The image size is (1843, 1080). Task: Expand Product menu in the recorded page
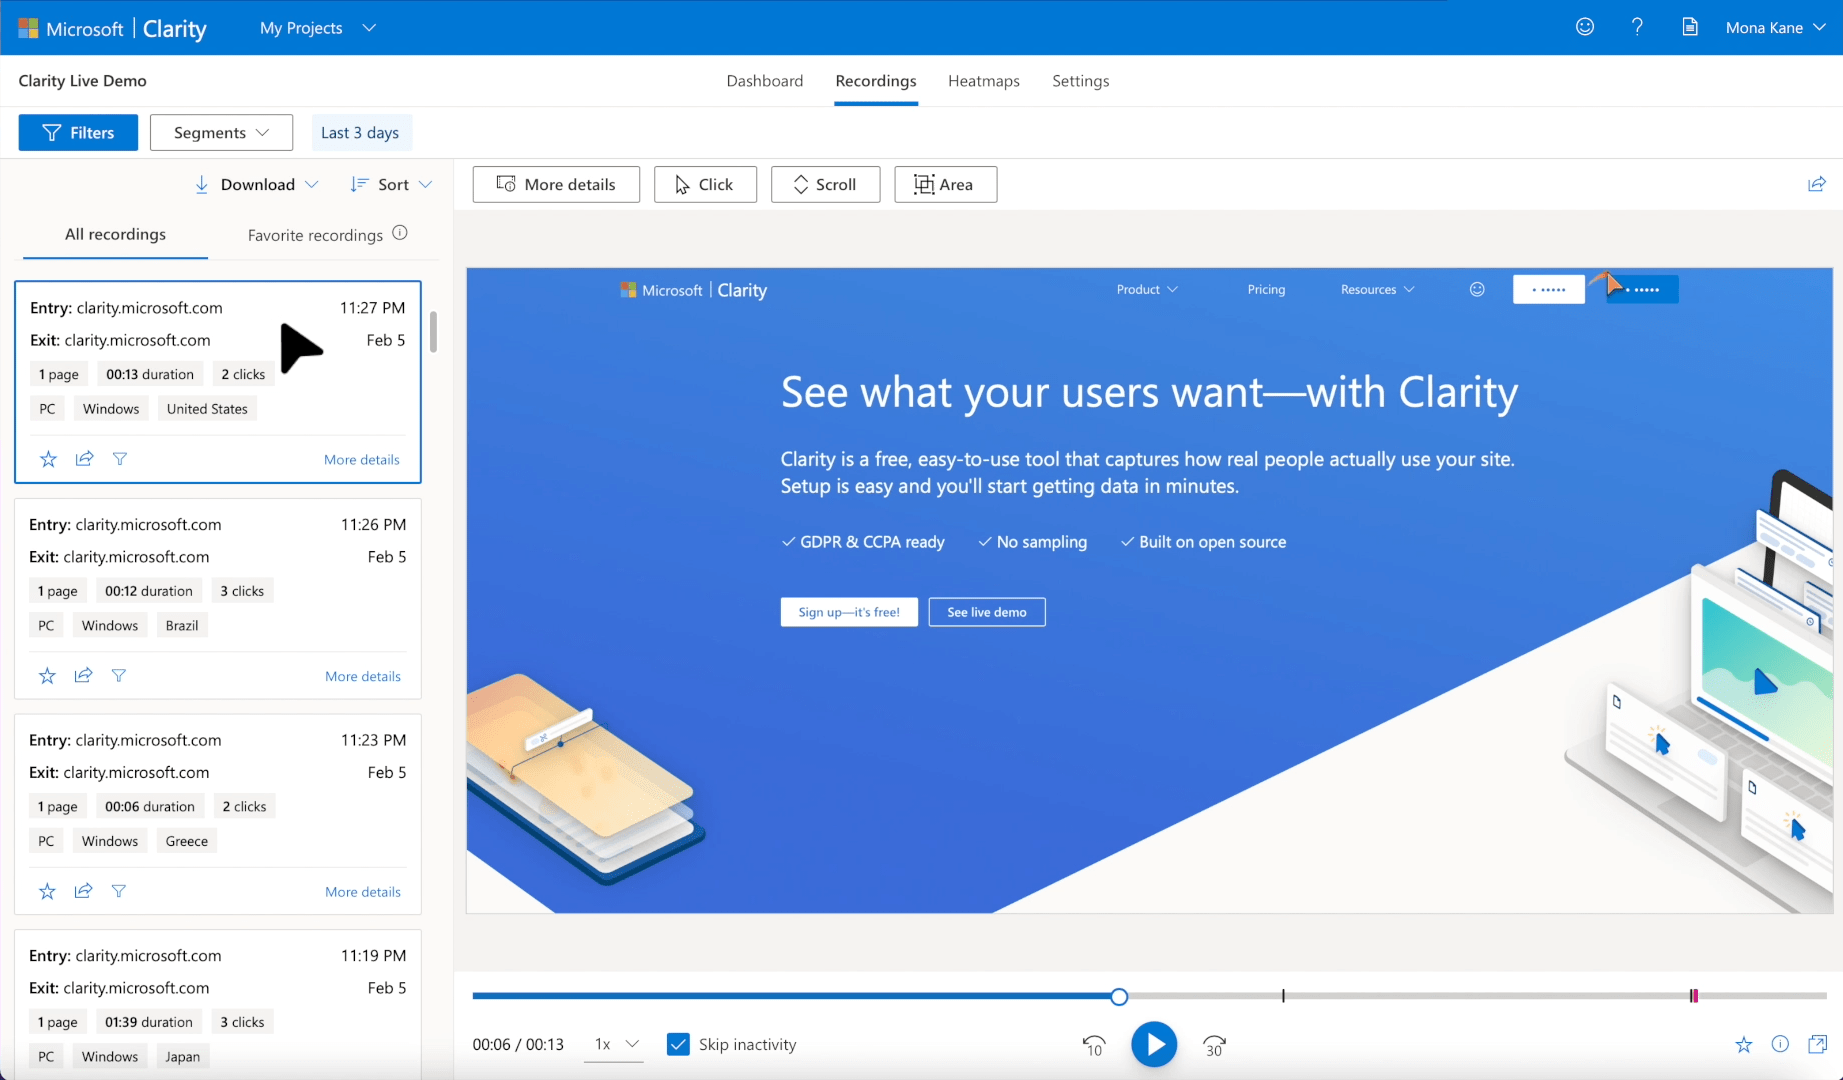click(x=1147, y=289)
